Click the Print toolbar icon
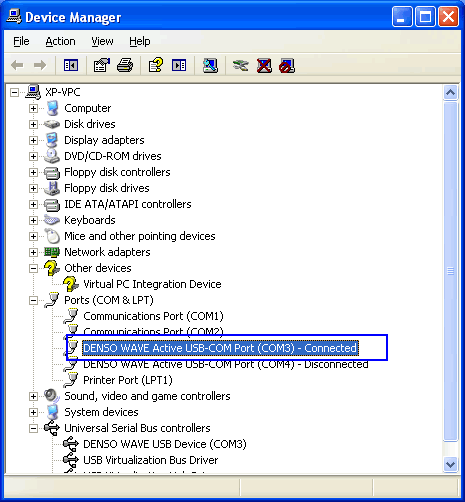The image size is (465, 502). pos(125,65)
